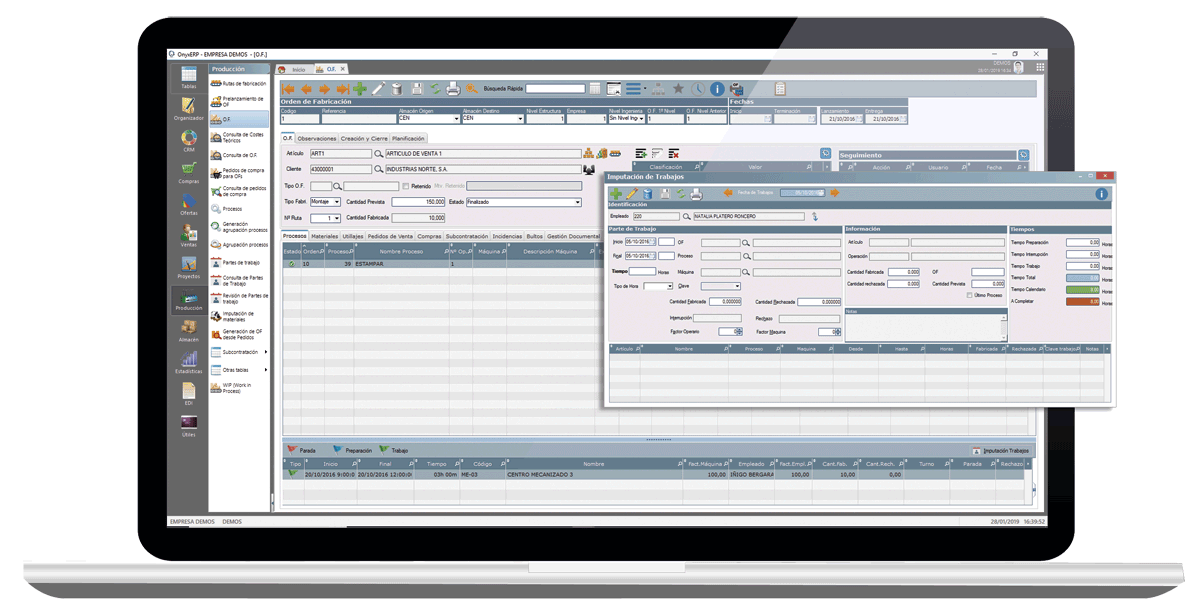1200x615 pixels.
Task: Click the trash delete icon in main toolbar
Action: (397, 89)
